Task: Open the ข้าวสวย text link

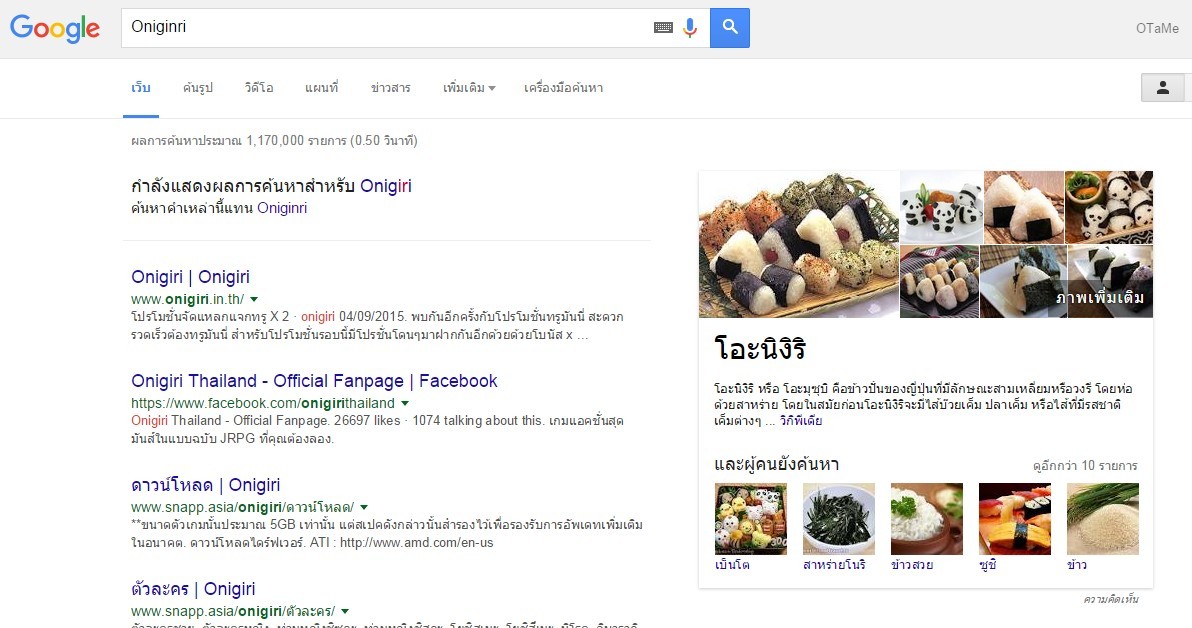Action: pos(912,565)
